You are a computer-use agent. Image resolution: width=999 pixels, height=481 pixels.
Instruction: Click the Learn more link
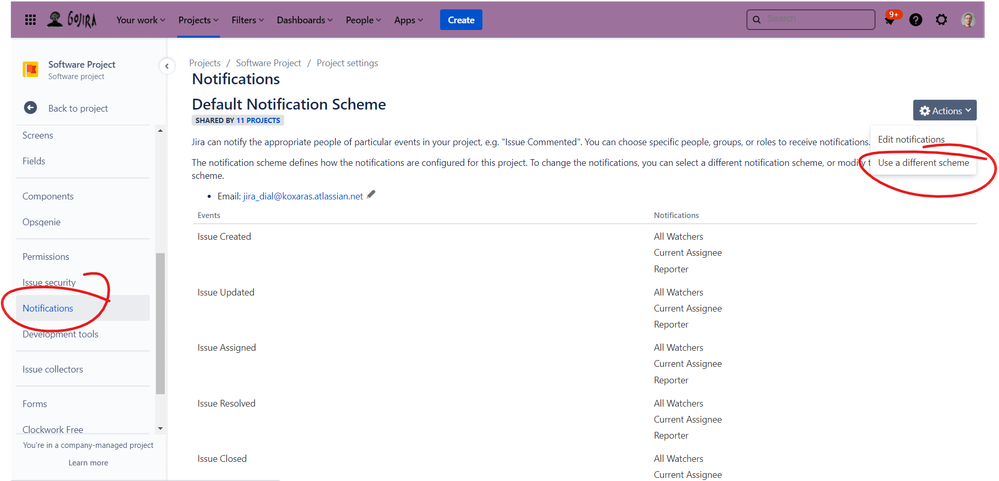pyautogui.click(x=88, y=463)
